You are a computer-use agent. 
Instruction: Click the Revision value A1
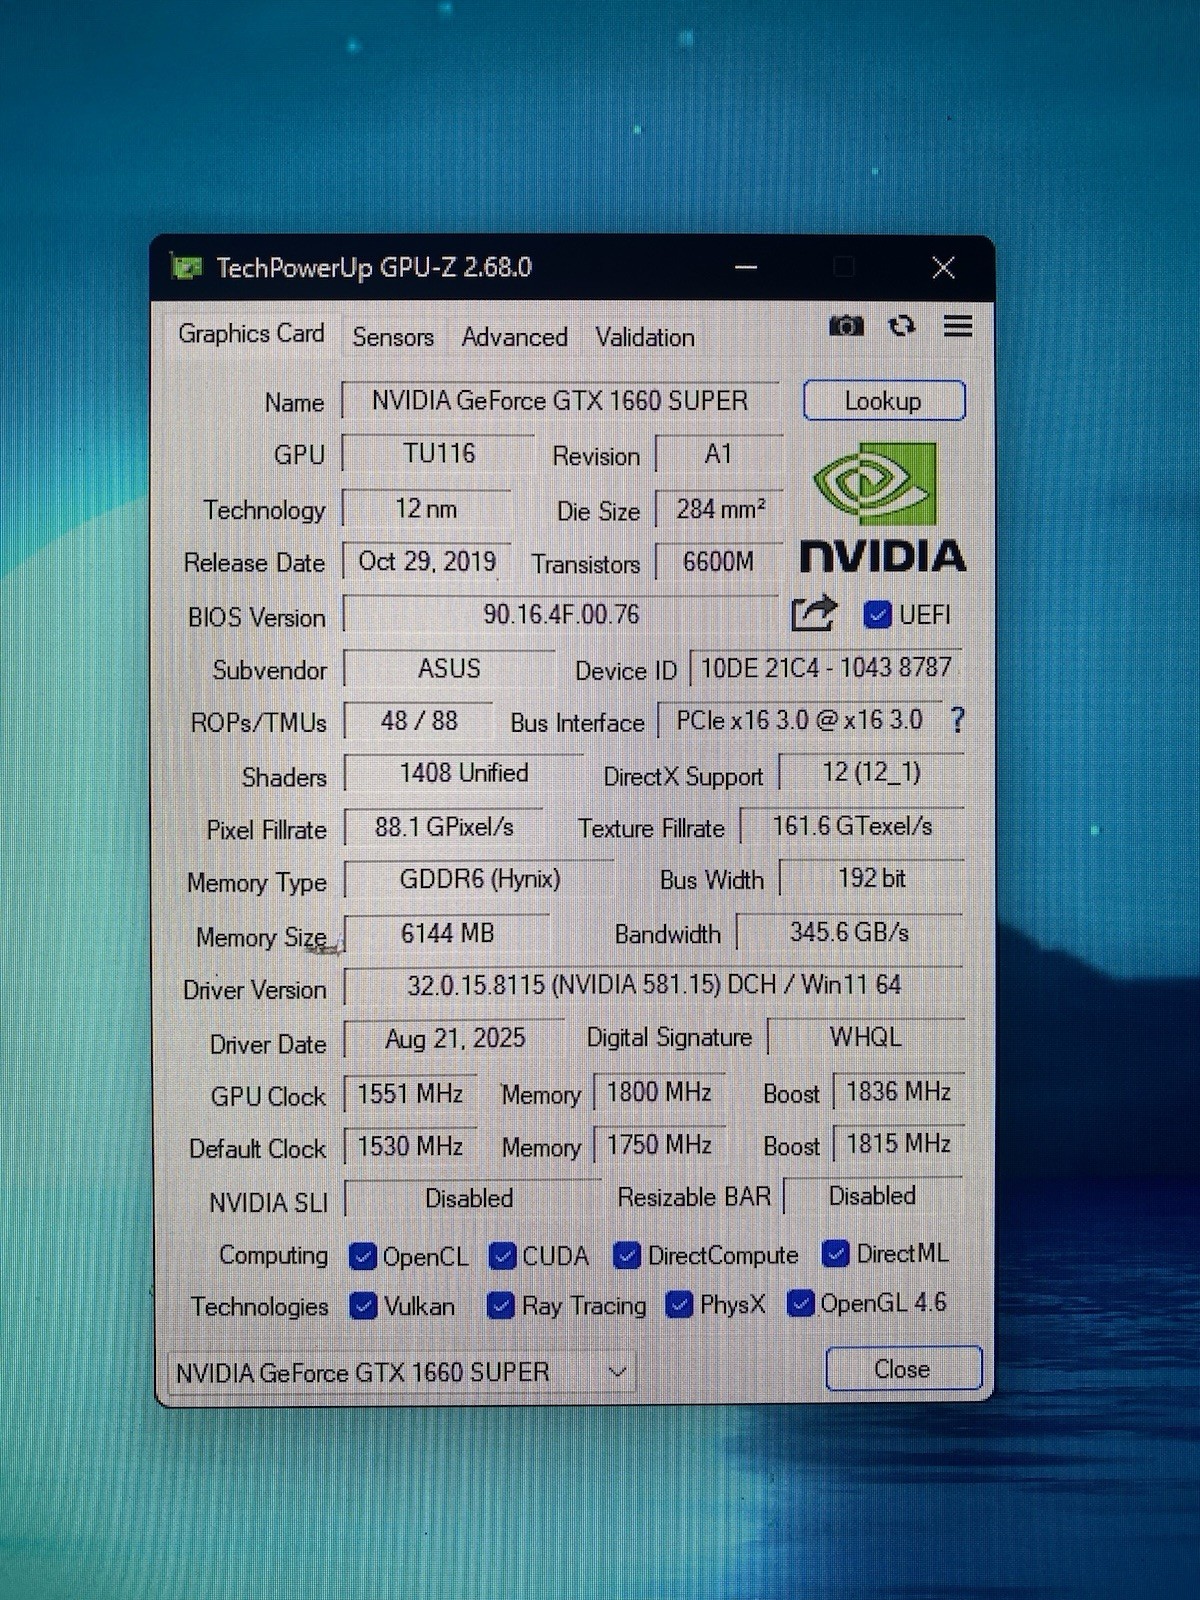click(x=719, y=454)
